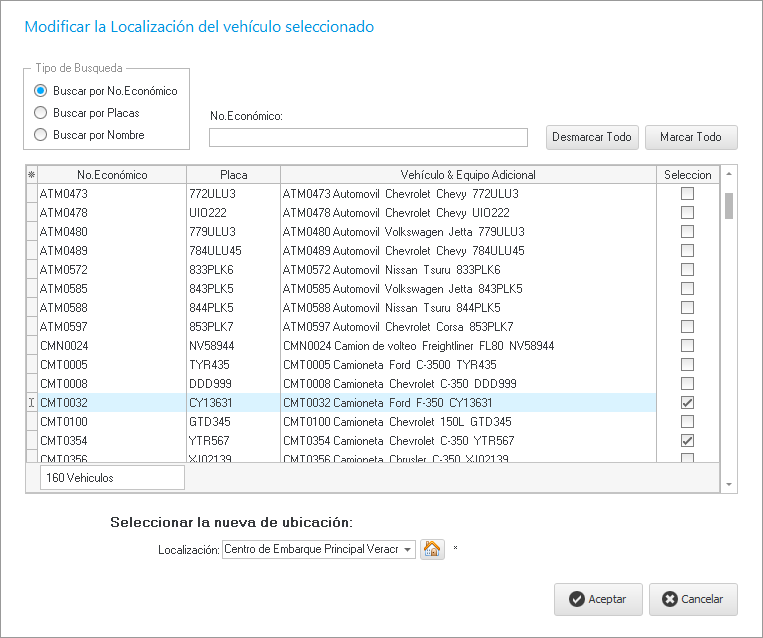Click the house icon next to Localización

[432, 549]
